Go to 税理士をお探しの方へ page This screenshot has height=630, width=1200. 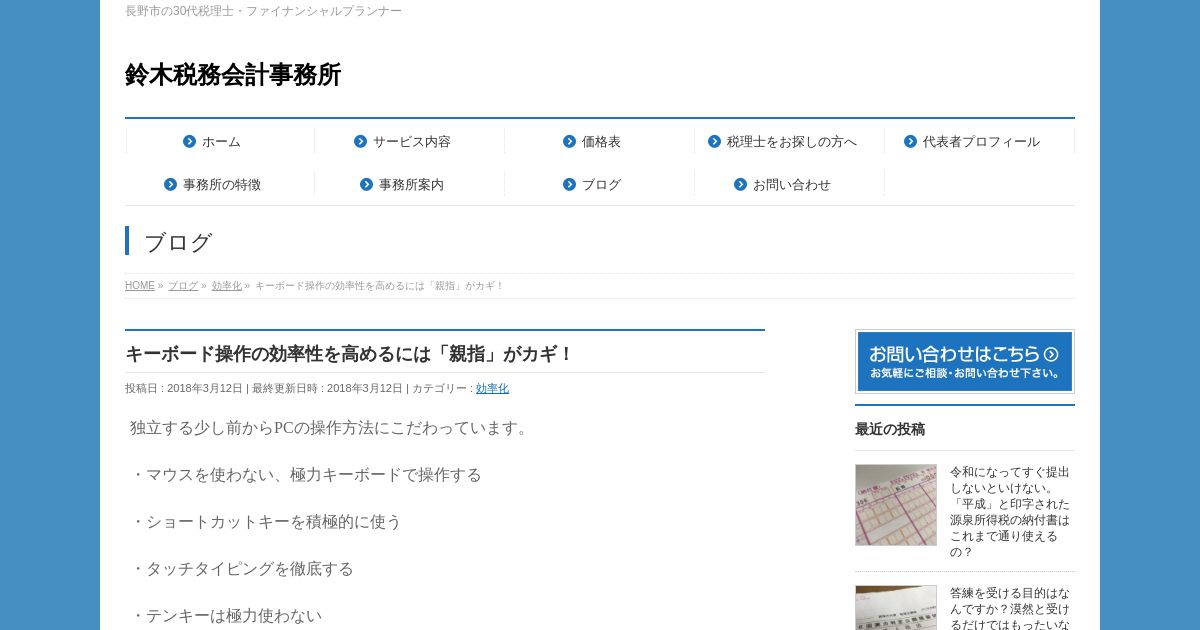pos(790,142)
